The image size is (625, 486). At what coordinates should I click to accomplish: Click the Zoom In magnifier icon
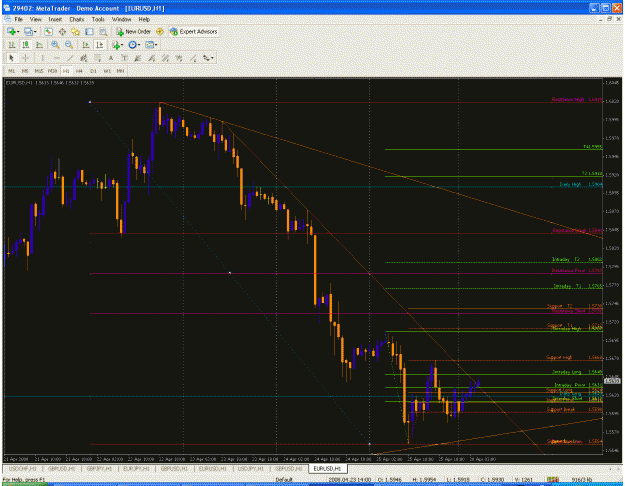55,45
